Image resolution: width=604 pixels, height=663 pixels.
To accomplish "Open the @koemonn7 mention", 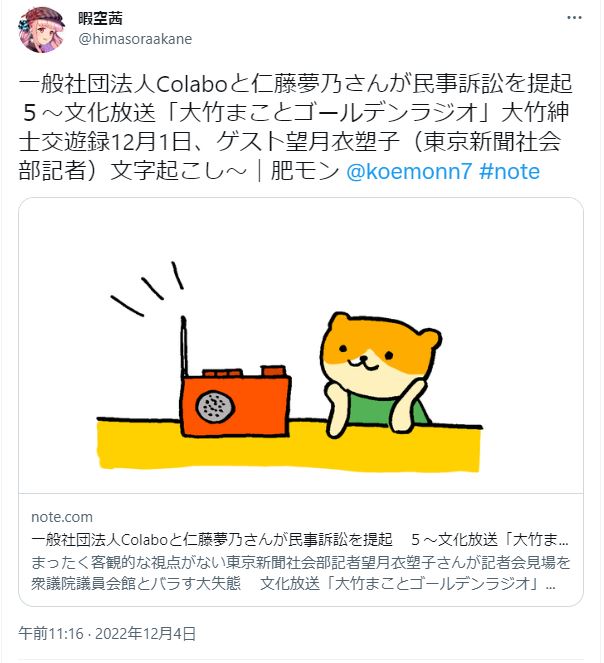I will point(409,171).
